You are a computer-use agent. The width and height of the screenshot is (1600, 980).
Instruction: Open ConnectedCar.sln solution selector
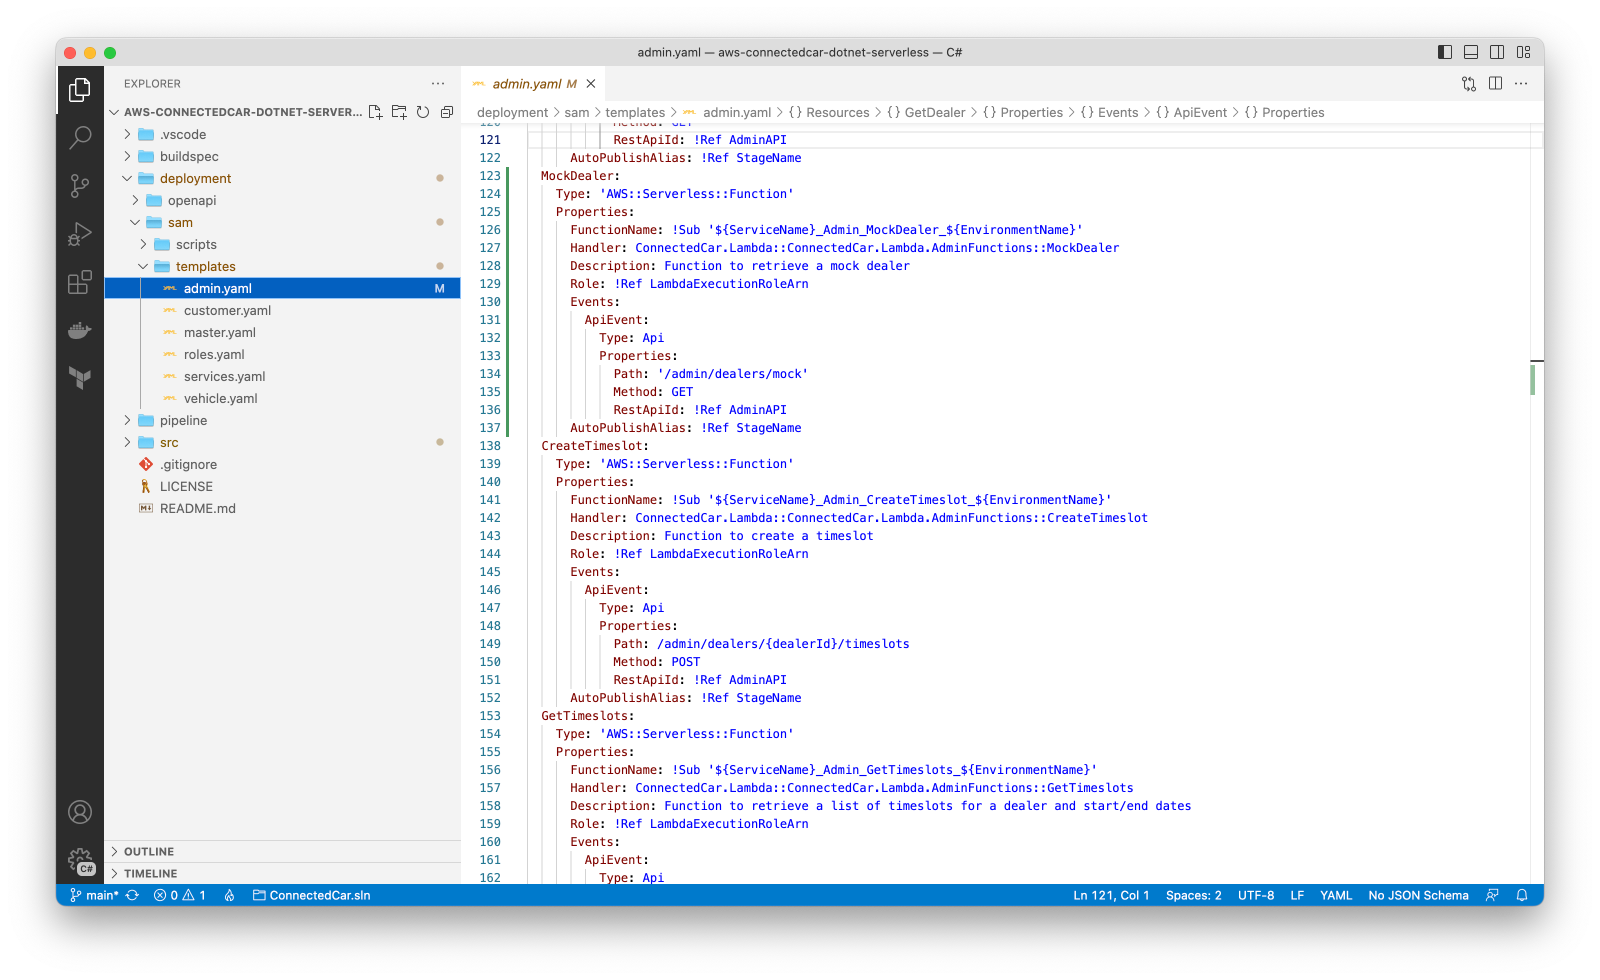(x=311, y=895)
